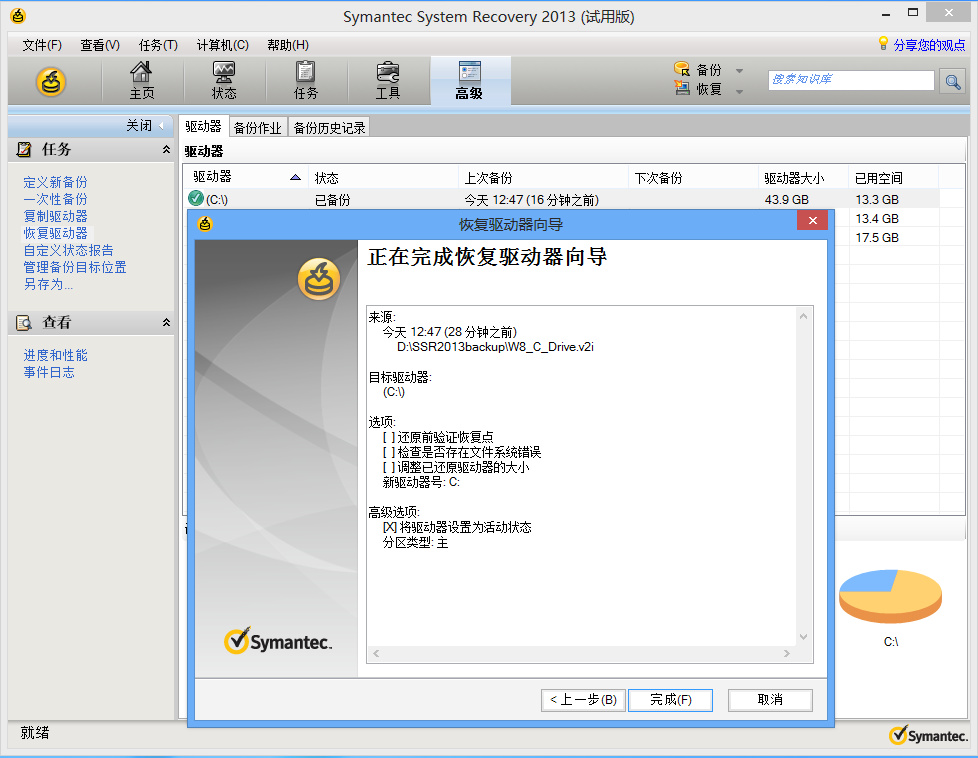978x758 pixels.
Task: Select the 高级 (Advanced) toolbar icon
Action: coord(470,80)
